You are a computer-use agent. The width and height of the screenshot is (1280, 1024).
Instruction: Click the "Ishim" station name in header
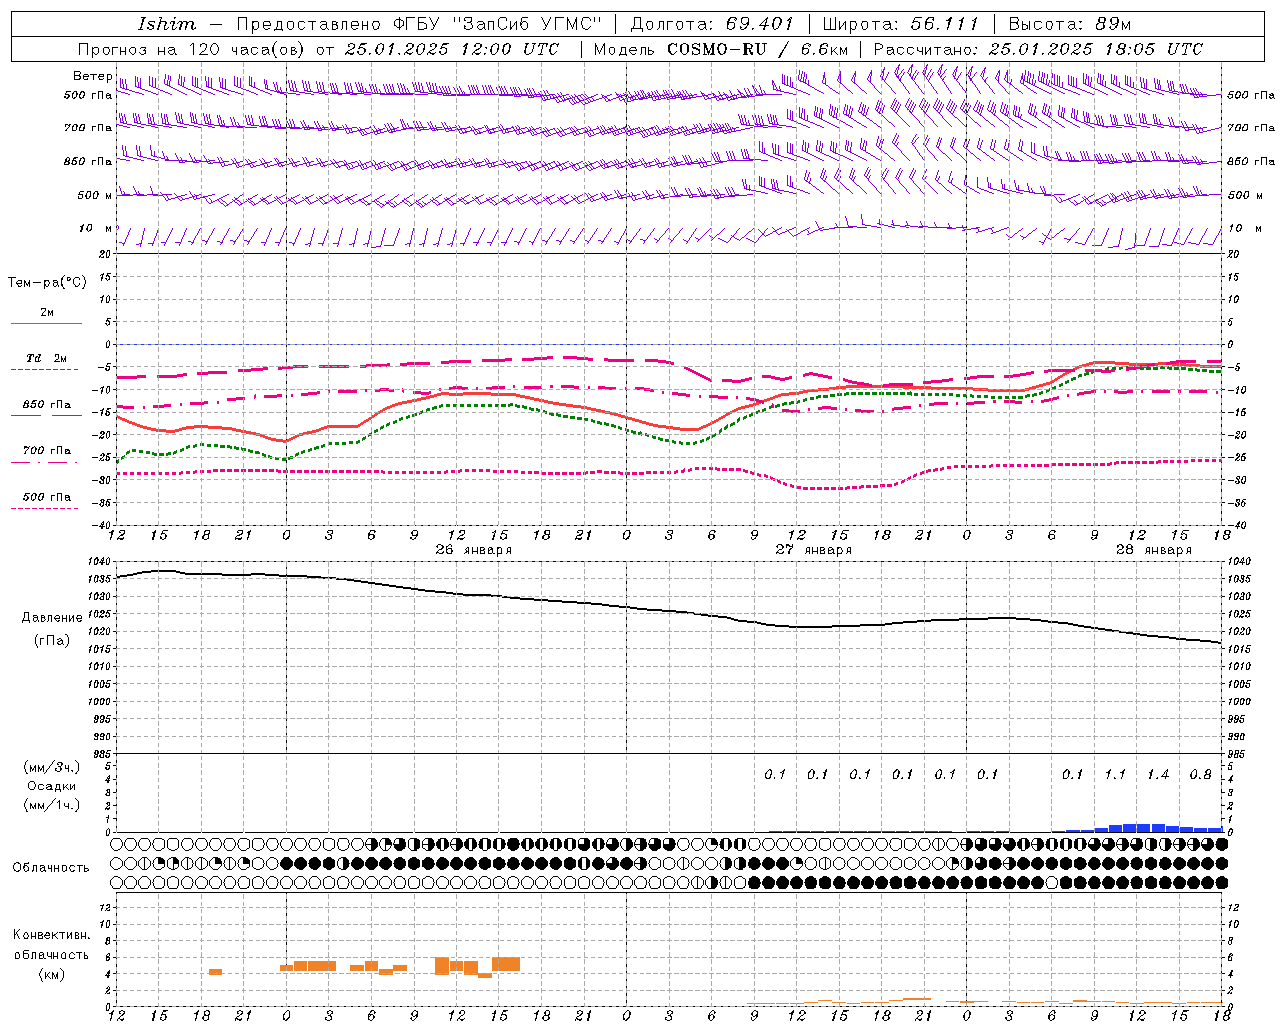[x=167, y=24]
